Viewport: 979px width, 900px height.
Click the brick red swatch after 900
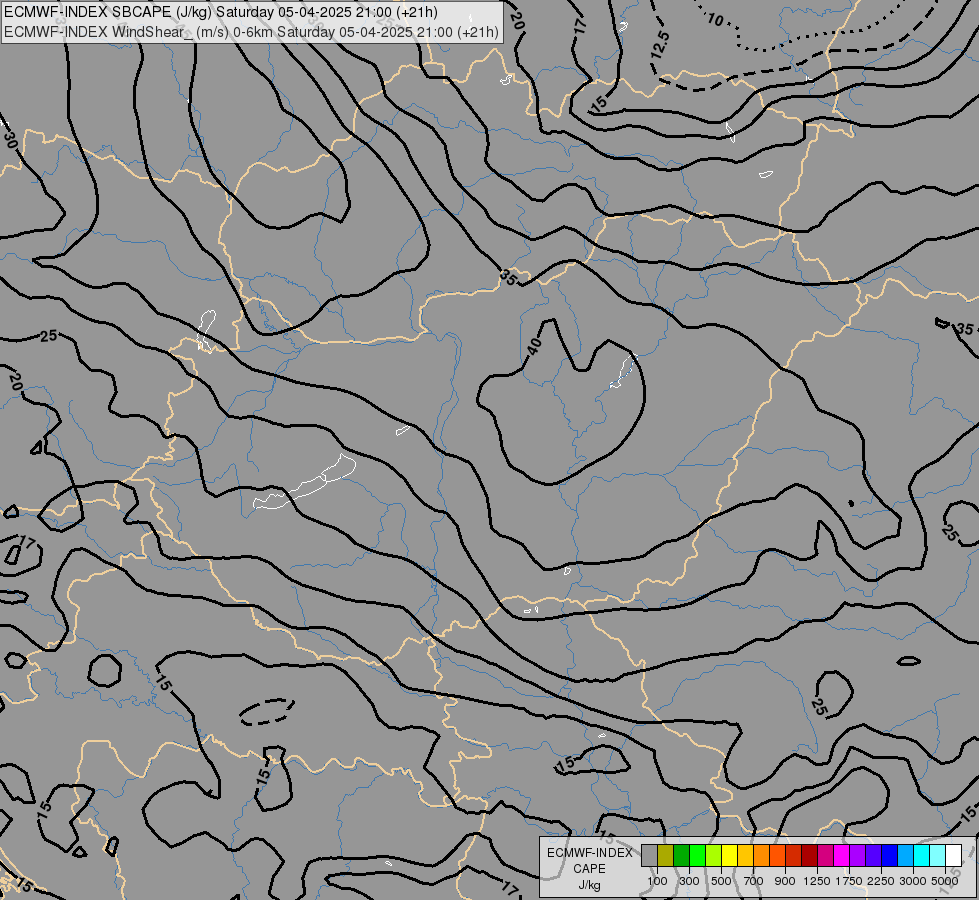click(x=794, y=855)
